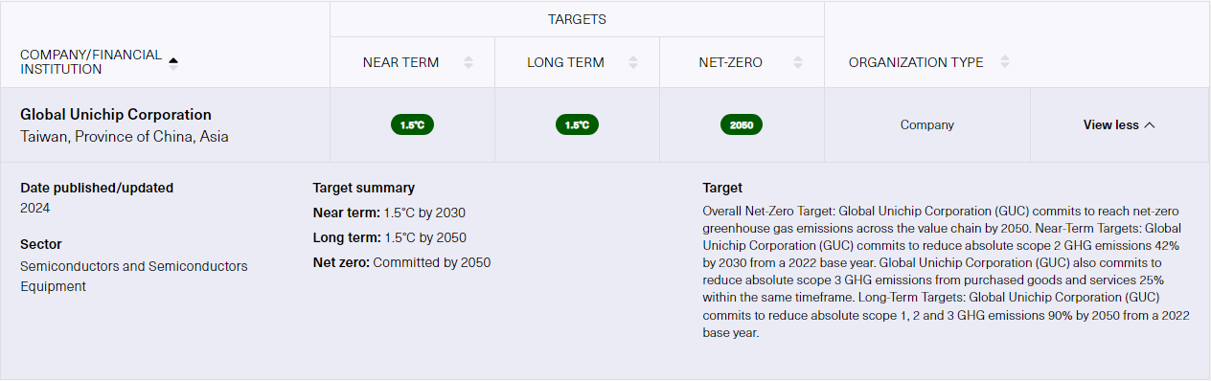This screenshot has height=381, width=1211.
Task: Click the Near Term sort arrows
Action: [x=469, y=63]
